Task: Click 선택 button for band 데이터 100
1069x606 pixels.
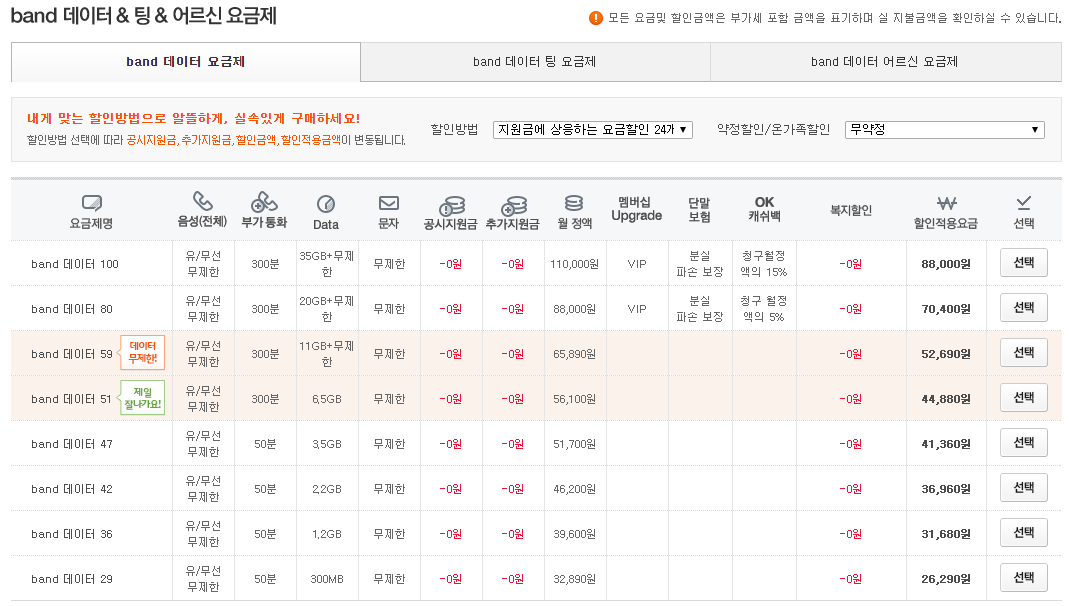Action: [x=1022, y=263]
